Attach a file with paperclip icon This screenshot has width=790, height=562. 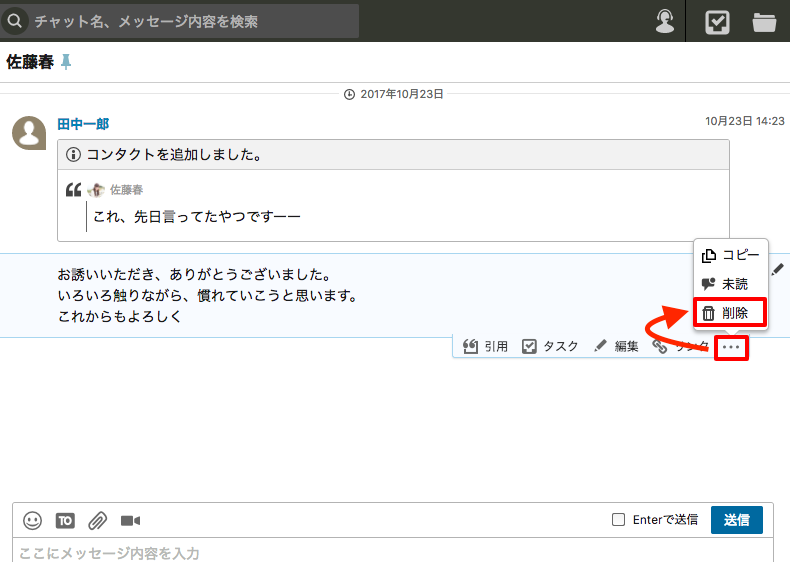[x=97, y=520]
